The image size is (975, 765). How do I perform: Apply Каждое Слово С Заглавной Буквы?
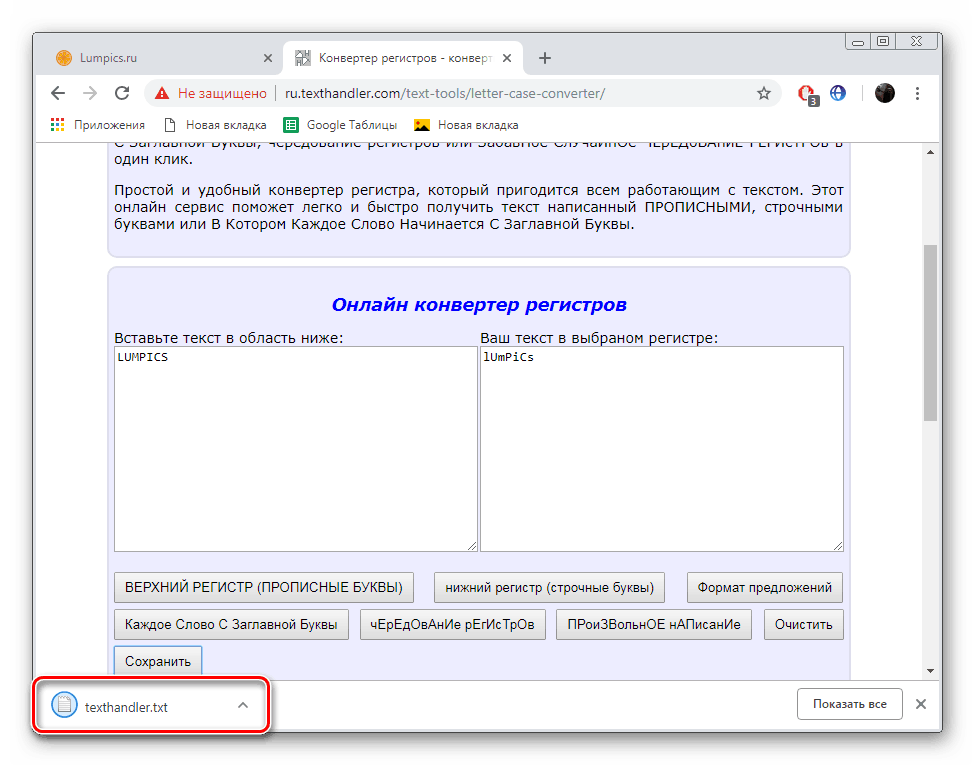[231, 624]
